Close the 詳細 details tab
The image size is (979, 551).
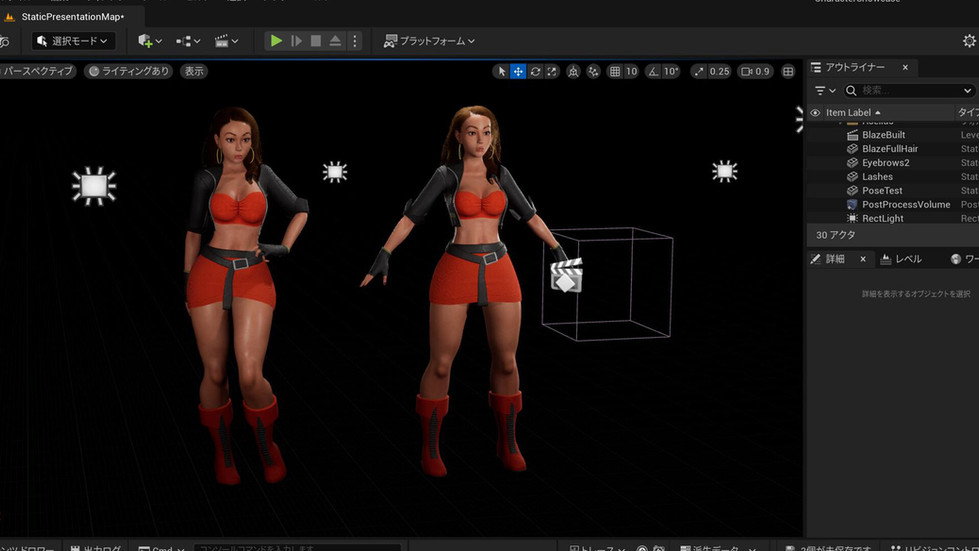click(863, 259)
